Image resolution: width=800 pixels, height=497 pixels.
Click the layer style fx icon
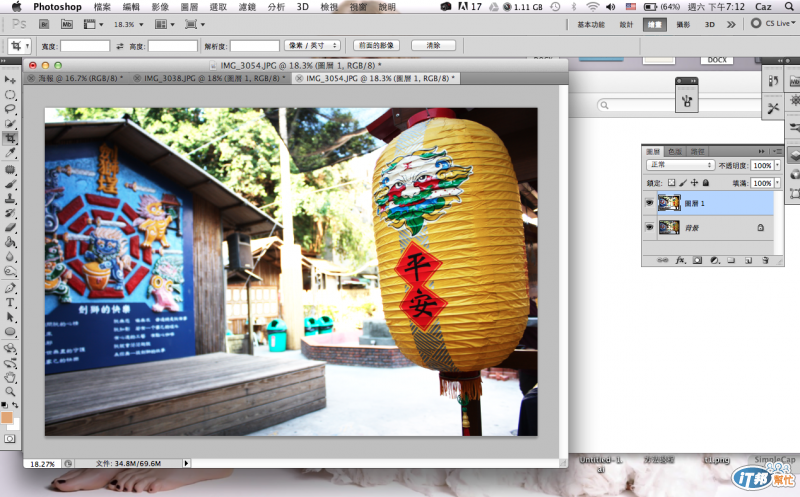pyautogui.click(x=680, y=260)
